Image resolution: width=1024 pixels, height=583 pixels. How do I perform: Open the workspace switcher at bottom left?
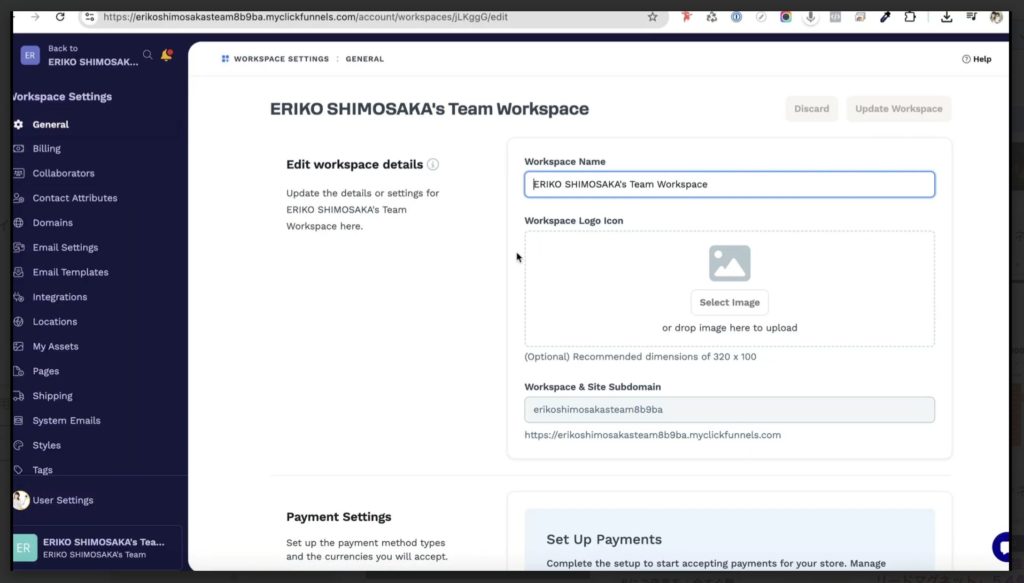(x=95, y=547)
